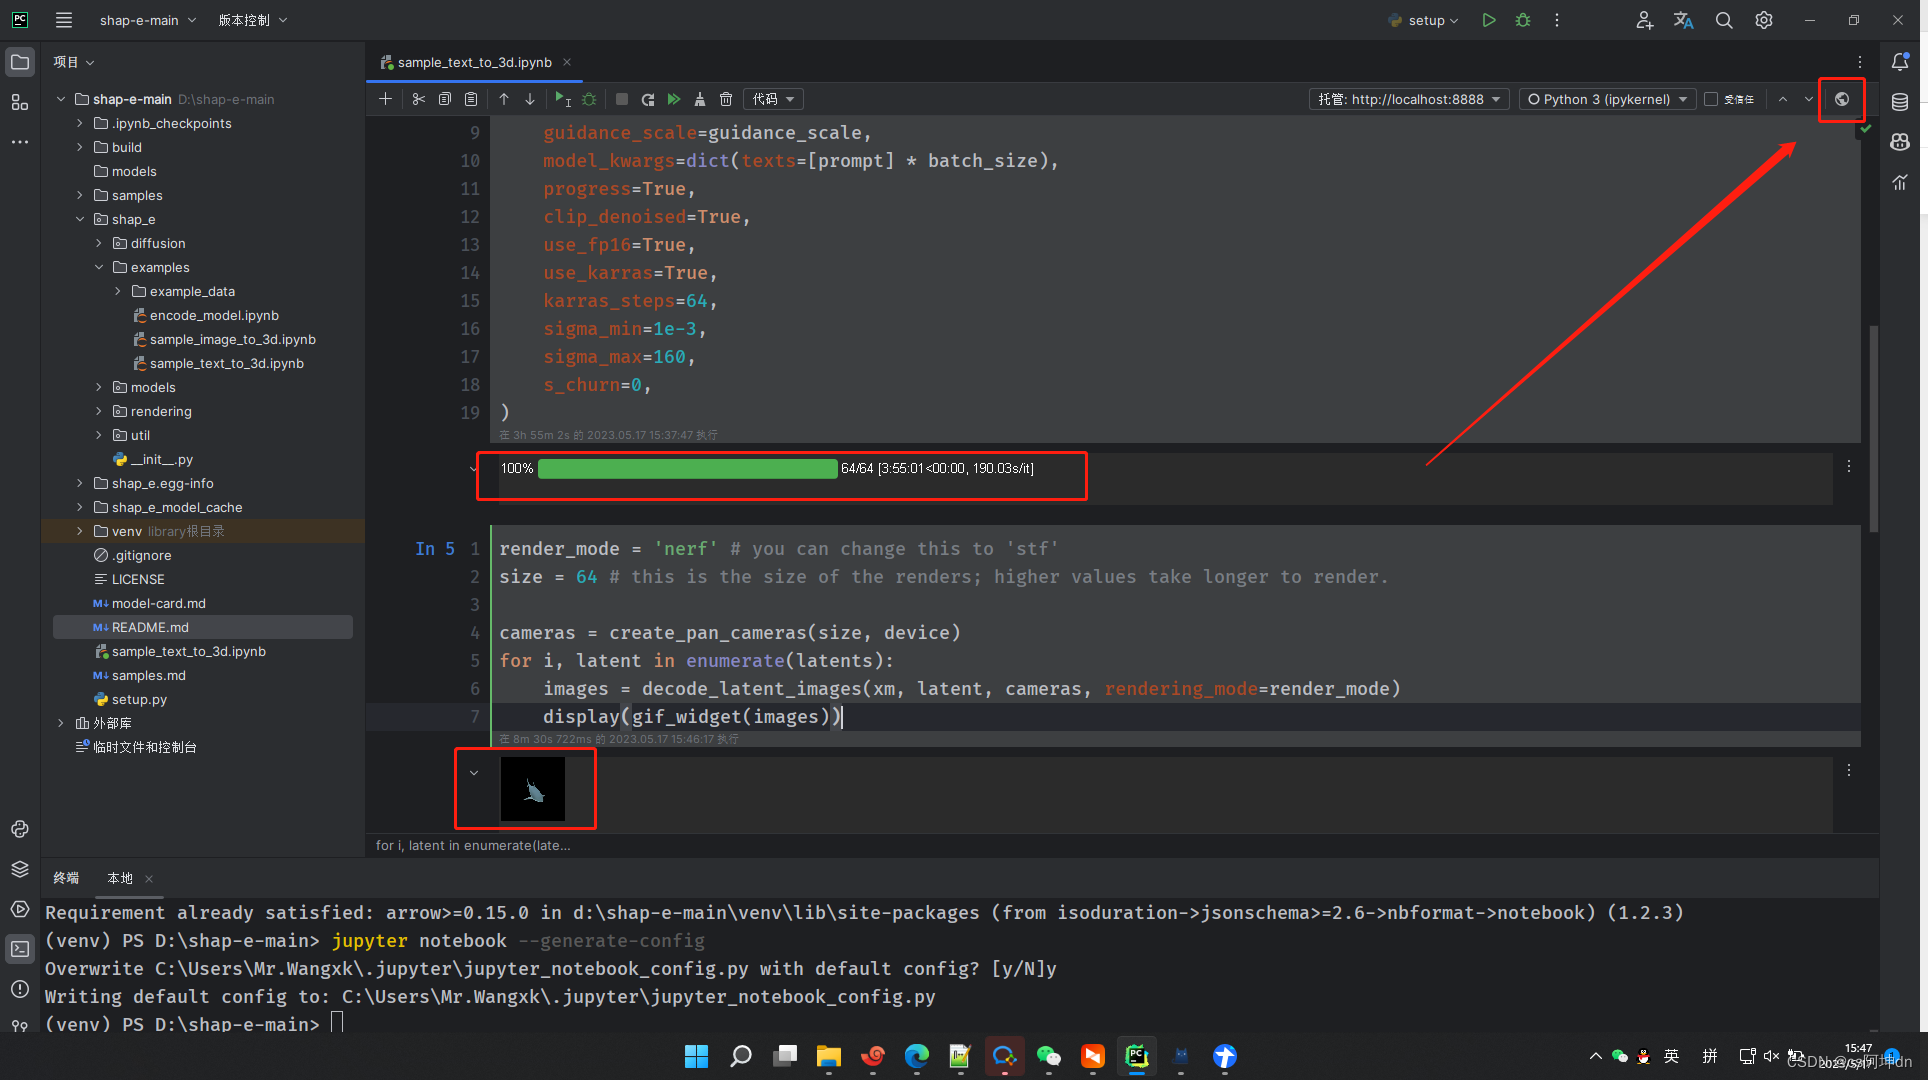
Task: Open the AI Assistant panel
Action: pyautogui.click(x=1900, y=142)
